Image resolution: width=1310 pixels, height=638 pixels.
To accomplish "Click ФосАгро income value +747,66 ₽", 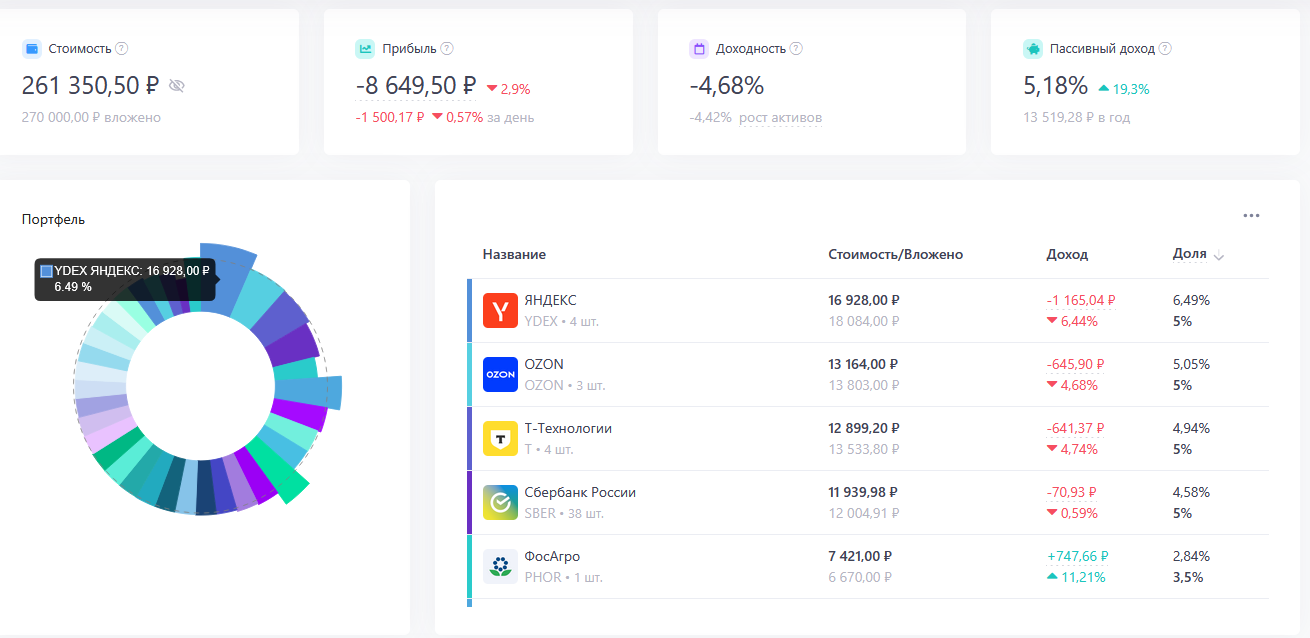I will click(1078, 556).
